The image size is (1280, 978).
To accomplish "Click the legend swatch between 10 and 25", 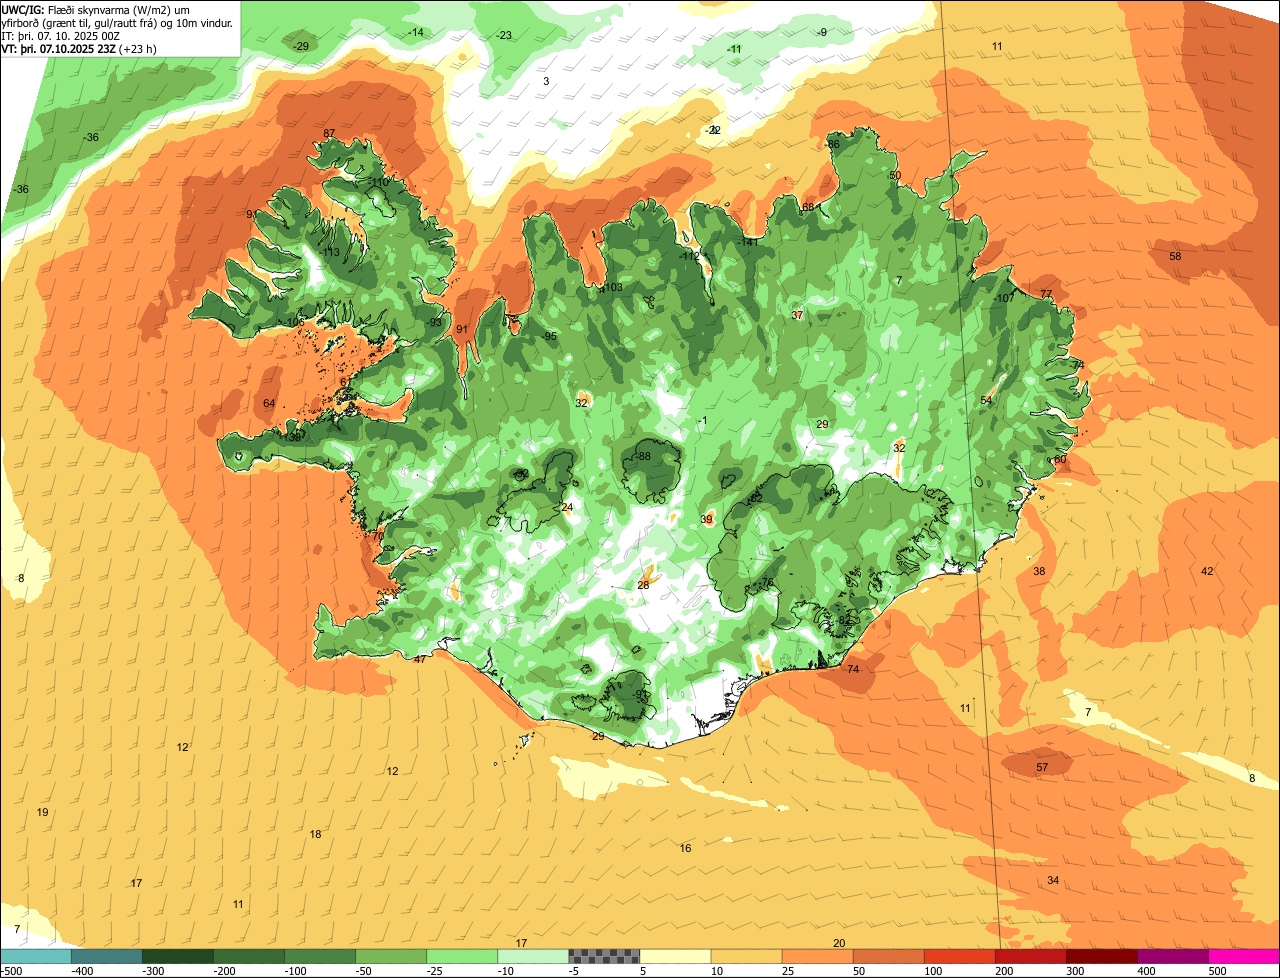I will (746, 956).
